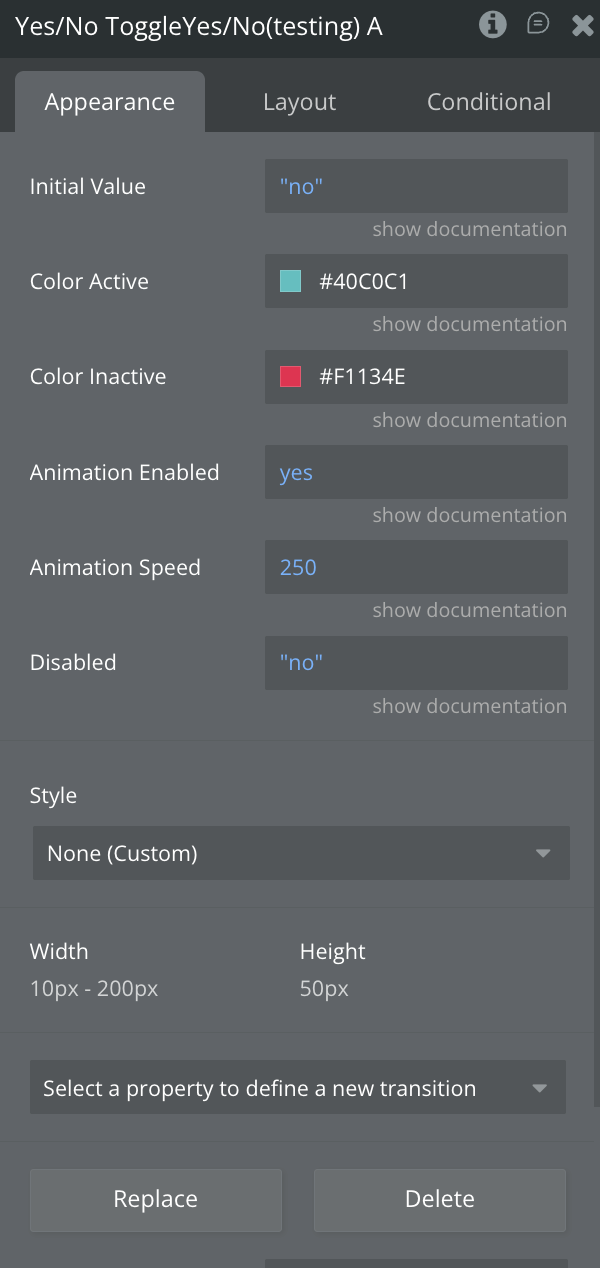Switch to the Layout tab
This screenshot has height=1268, width=600.
click(299, 102)
